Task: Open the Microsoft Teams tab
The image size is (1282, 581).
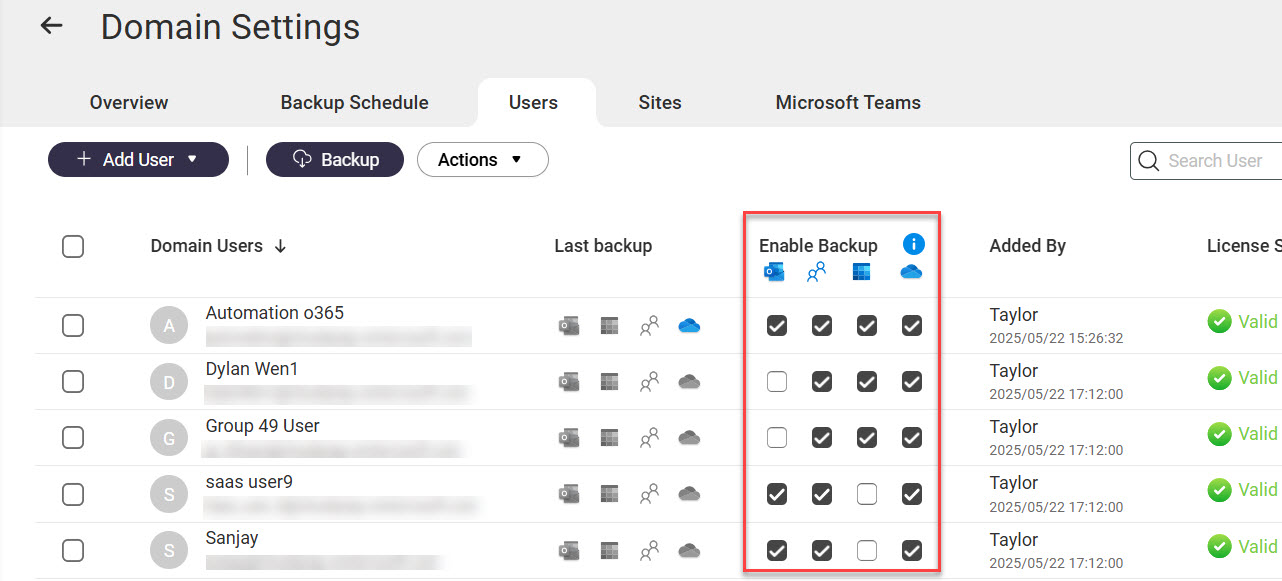Action: (x=847, y=103)
